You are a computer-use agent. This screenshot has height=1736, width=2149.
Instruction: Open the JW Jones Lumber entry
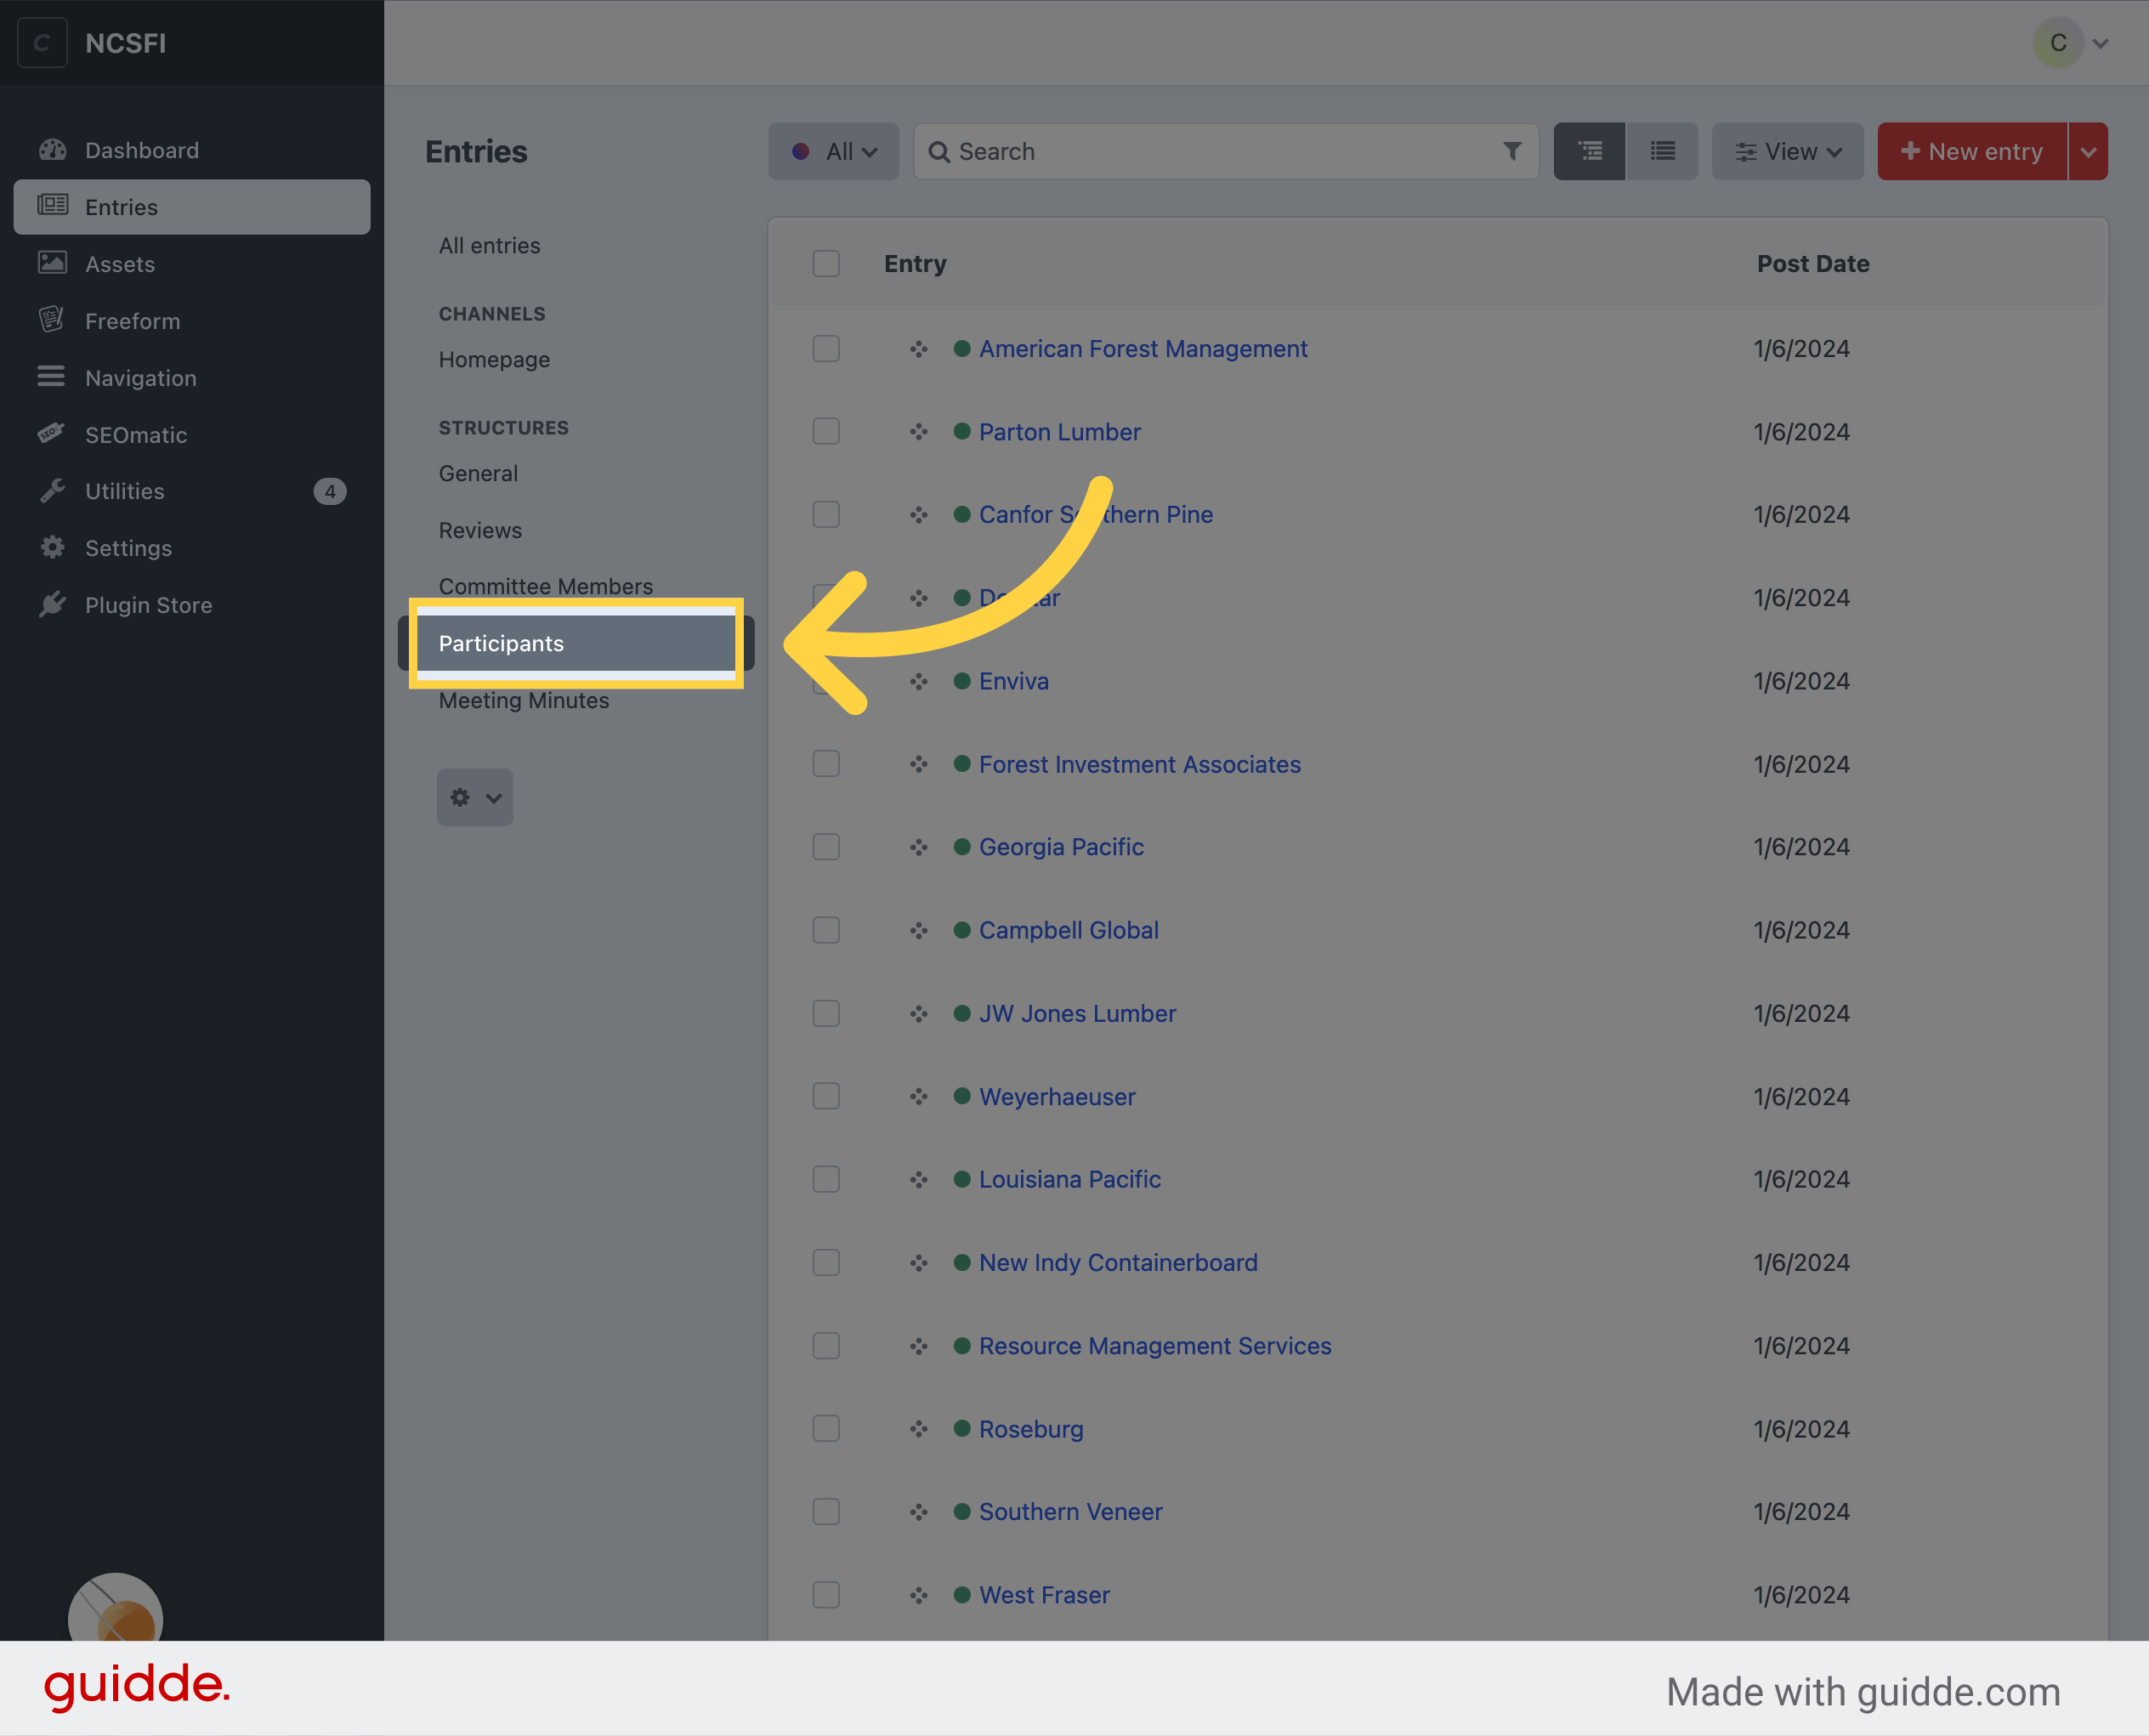(x=1077, y=1013)
